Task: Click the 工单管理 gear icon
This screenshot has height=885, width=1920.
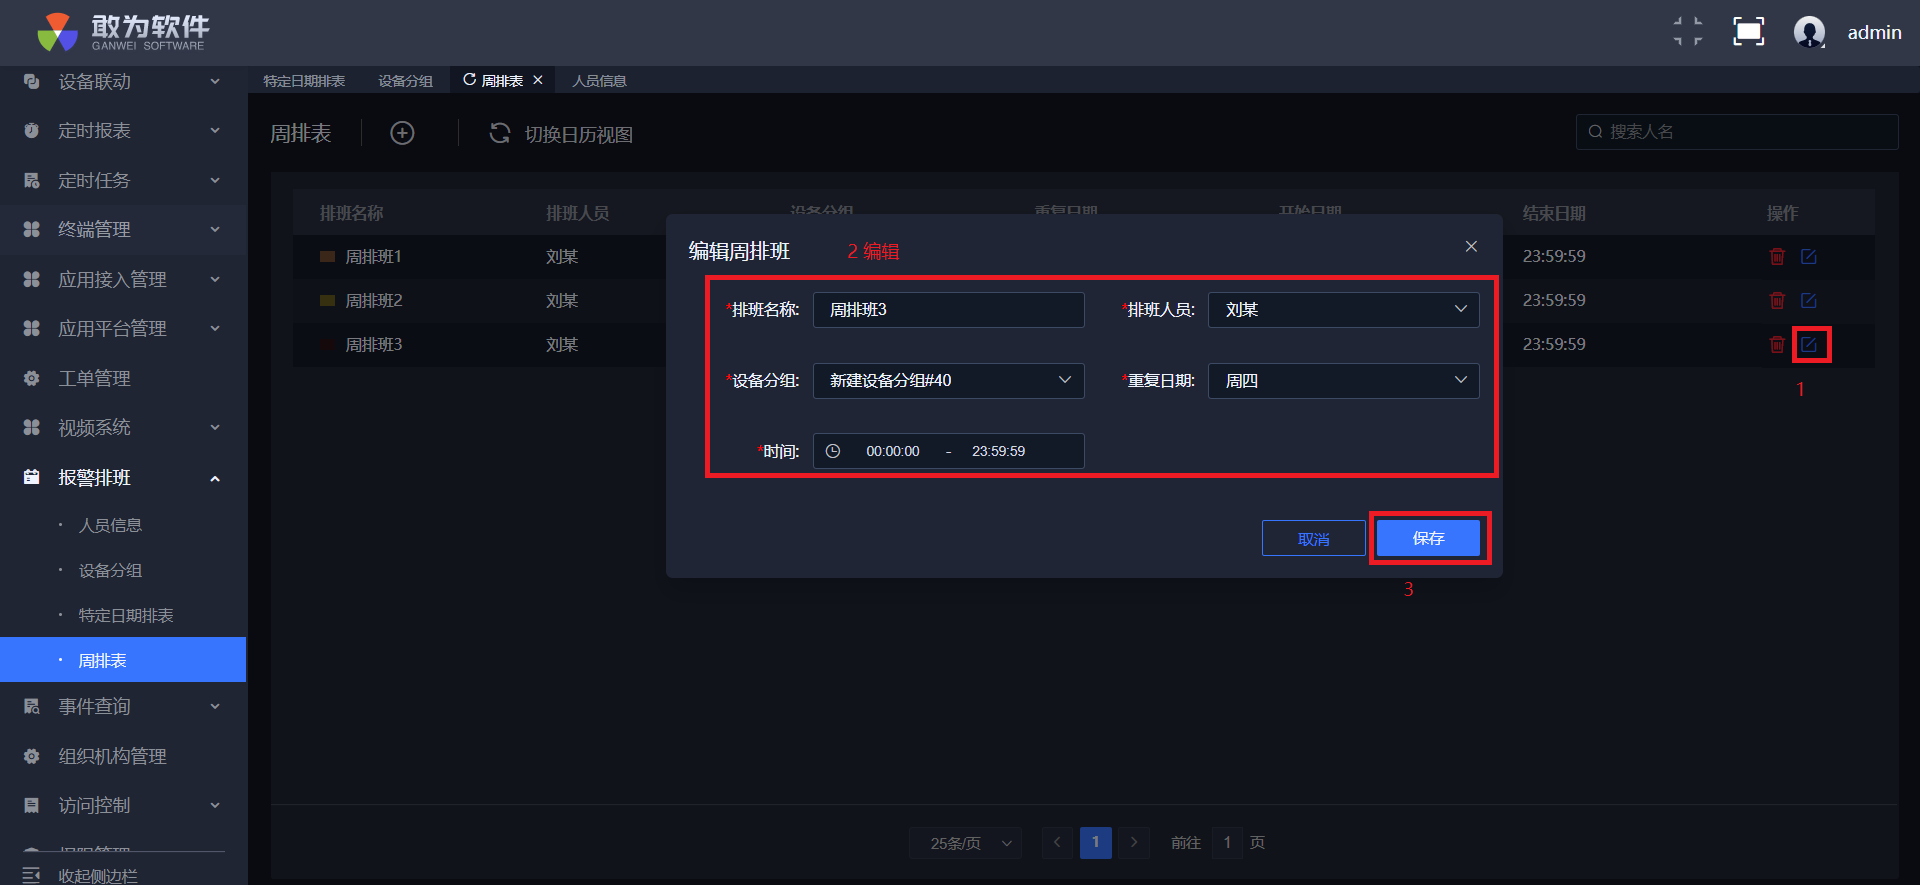Action: (31, 378)
